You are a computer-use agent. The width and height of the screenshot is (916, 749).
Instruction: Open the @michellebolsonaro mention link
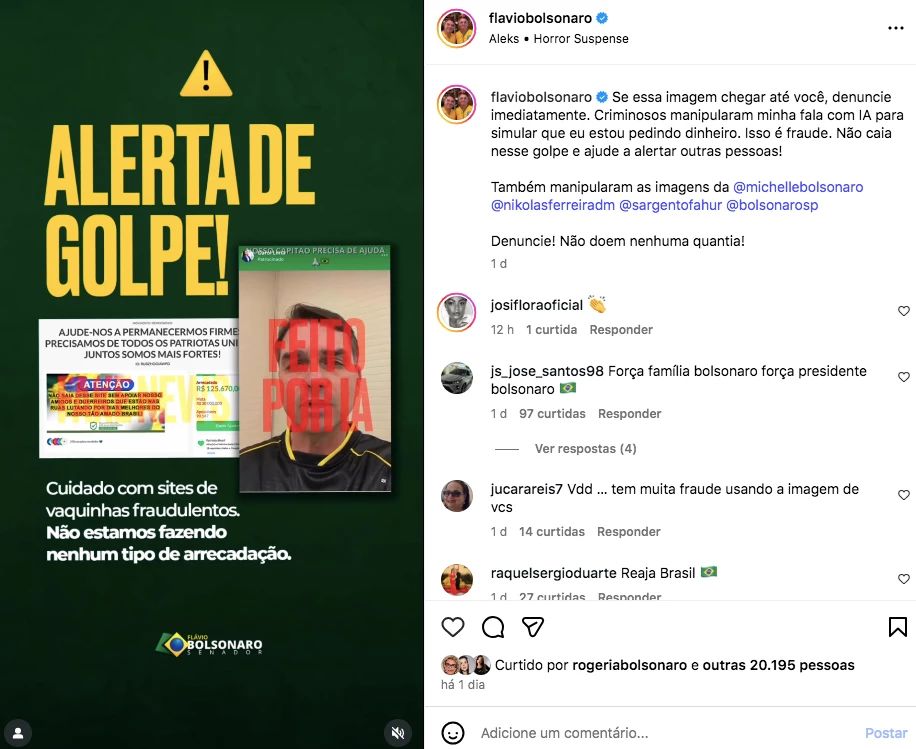pyautogui.click(x=798, y=187)
